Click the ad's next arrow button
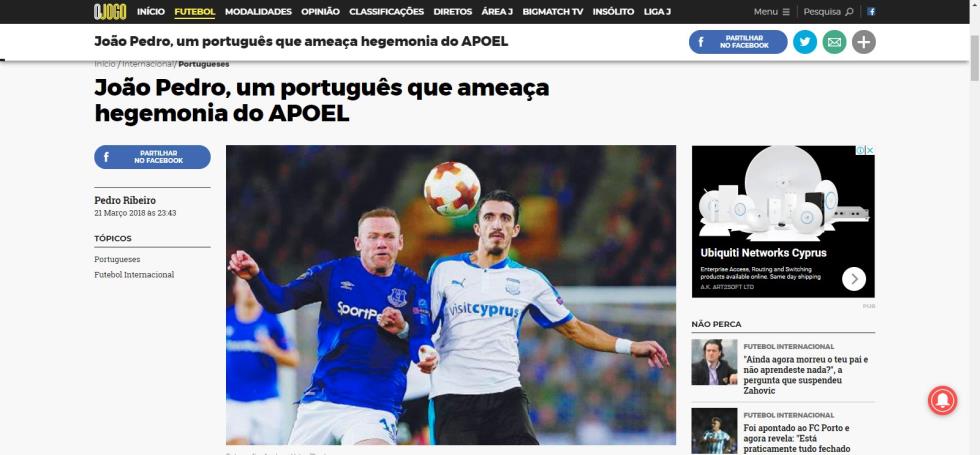 (x=854, y=279)
